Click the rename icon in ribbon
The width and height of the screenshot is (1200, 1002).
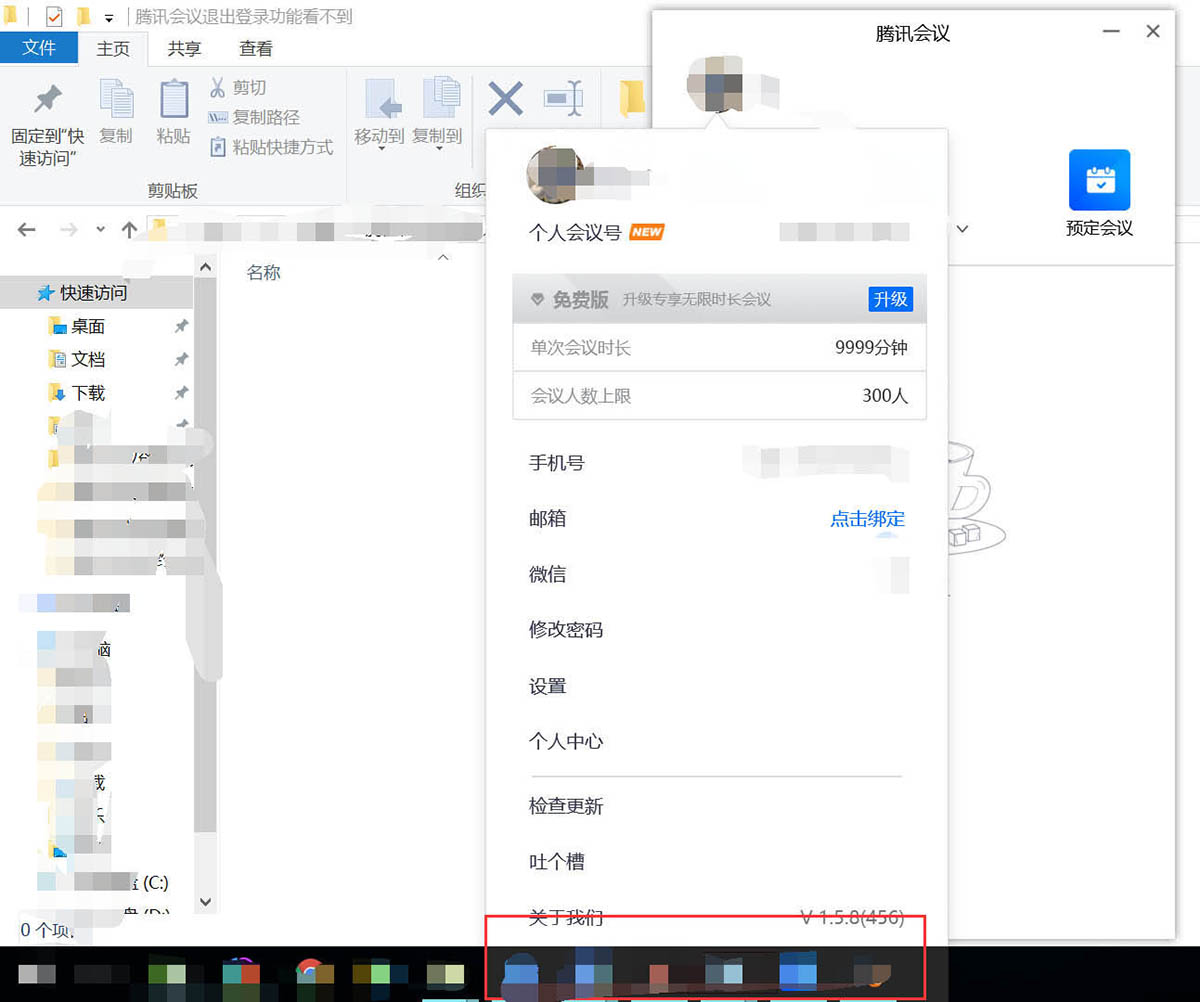click(x=563, y=98)
